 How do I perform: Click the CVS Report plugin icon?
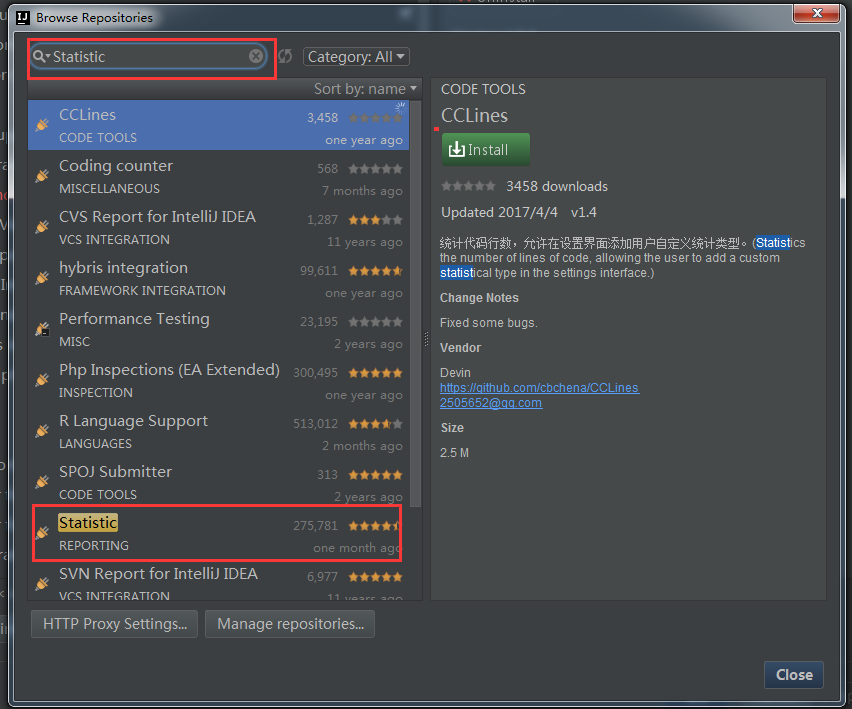(x=42, y=227)
